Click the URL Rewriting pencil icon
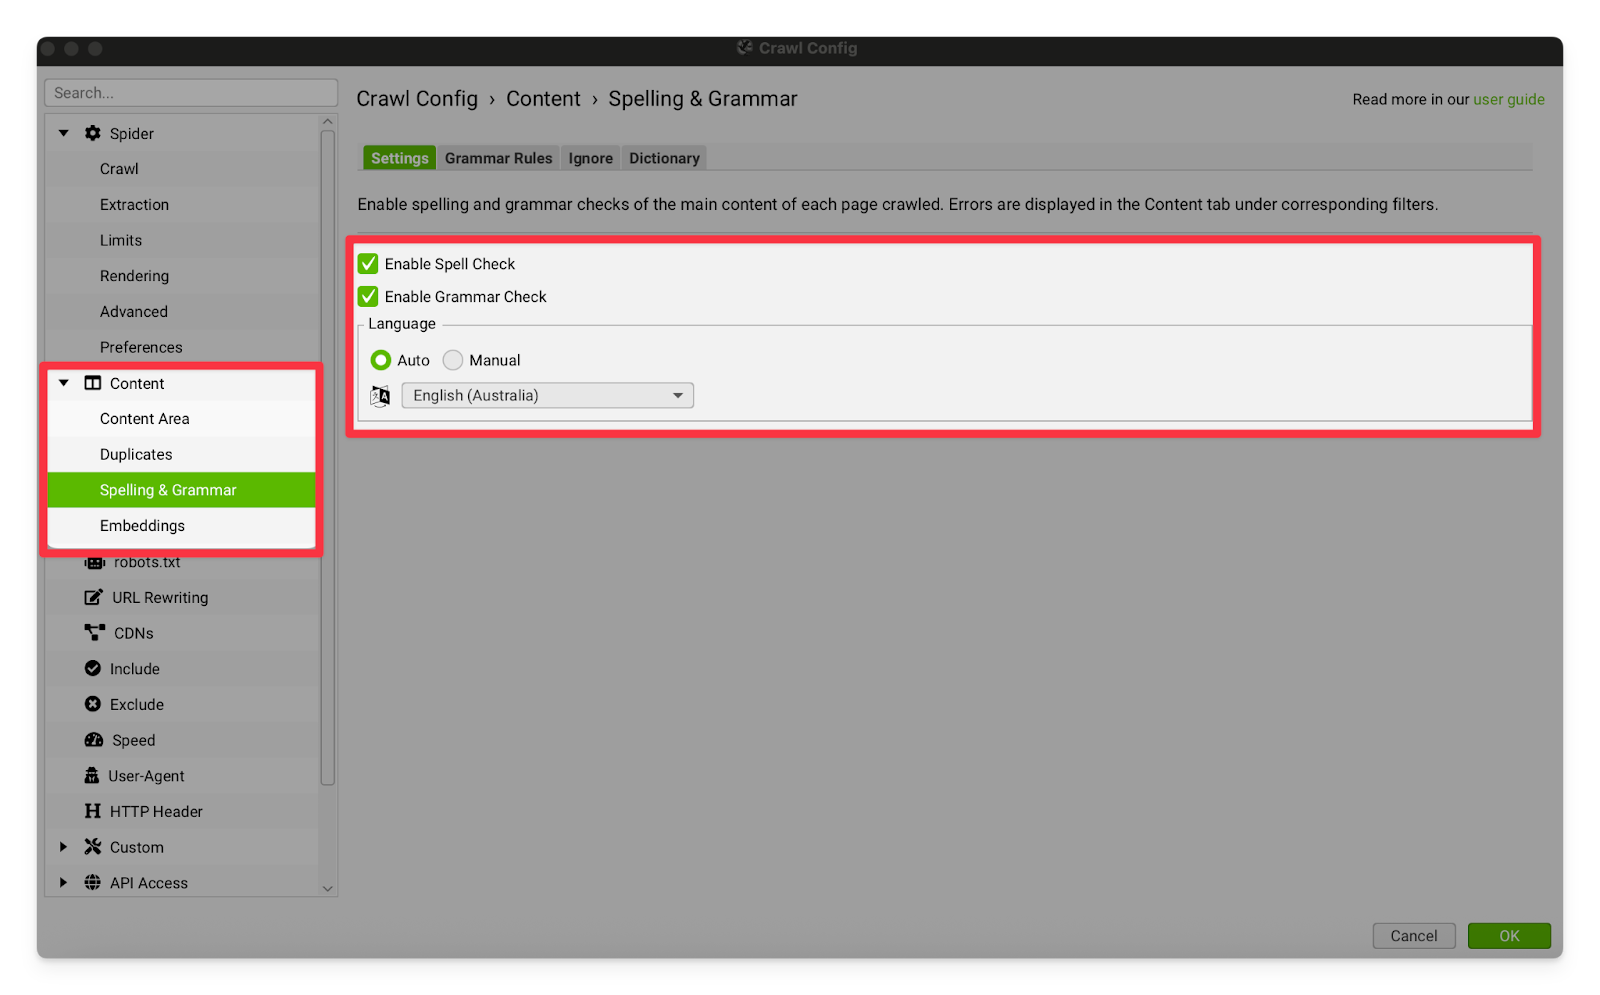The image size is (1600, 995). (93, 597)
